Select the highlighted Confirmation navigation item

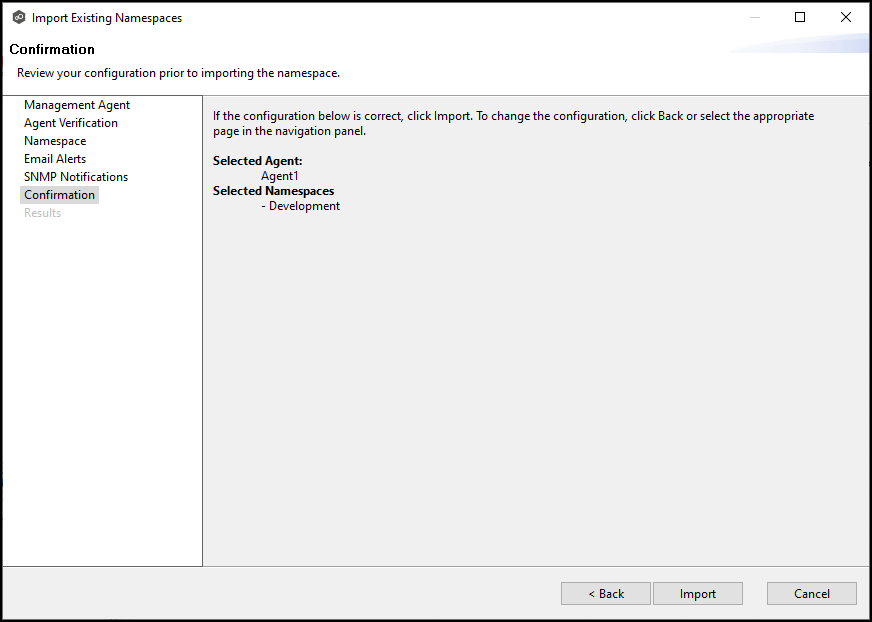click(60, 195)
